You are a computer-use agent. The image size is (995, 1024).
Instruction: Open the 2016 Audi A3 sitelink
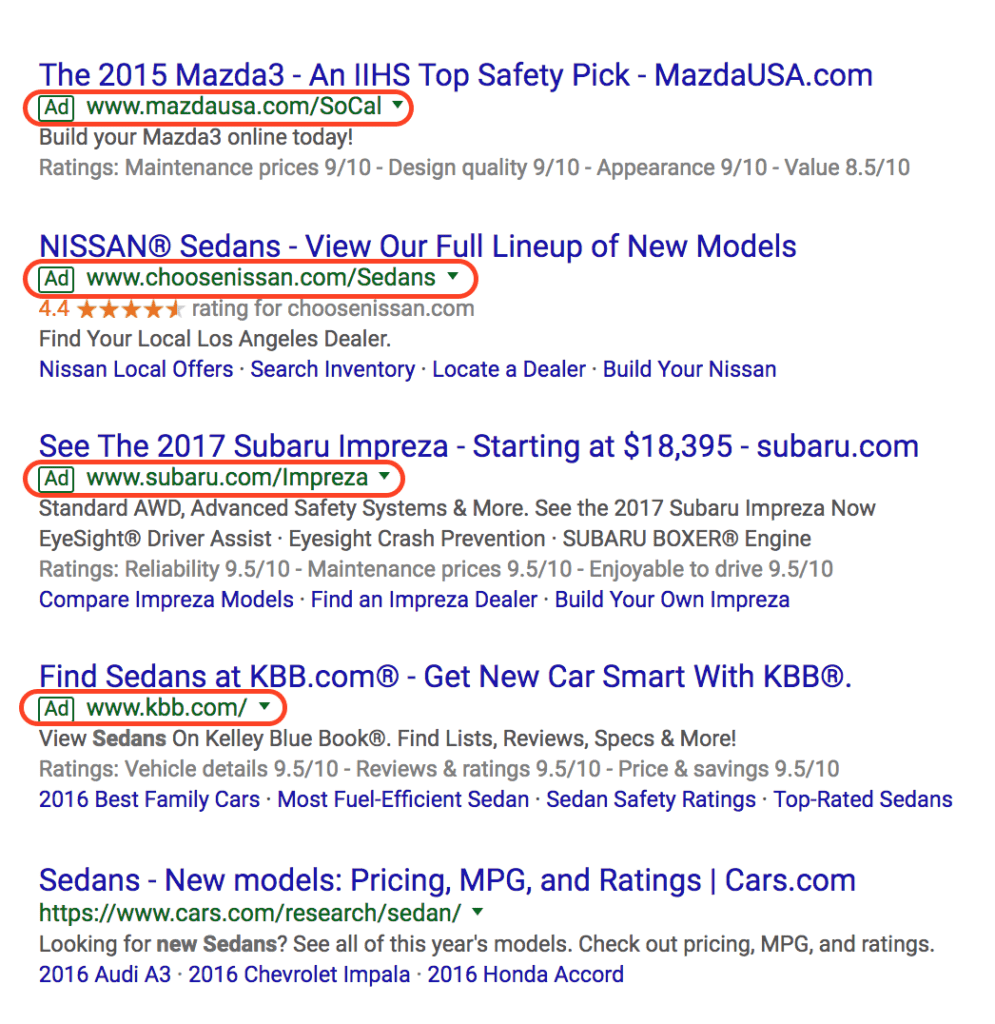105,975
